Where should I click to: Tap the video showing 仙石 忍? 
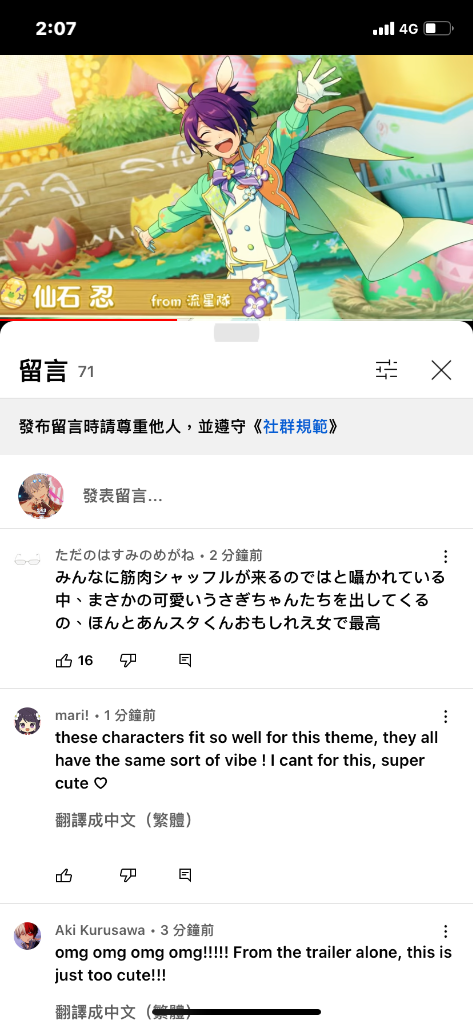click(237, 187)
